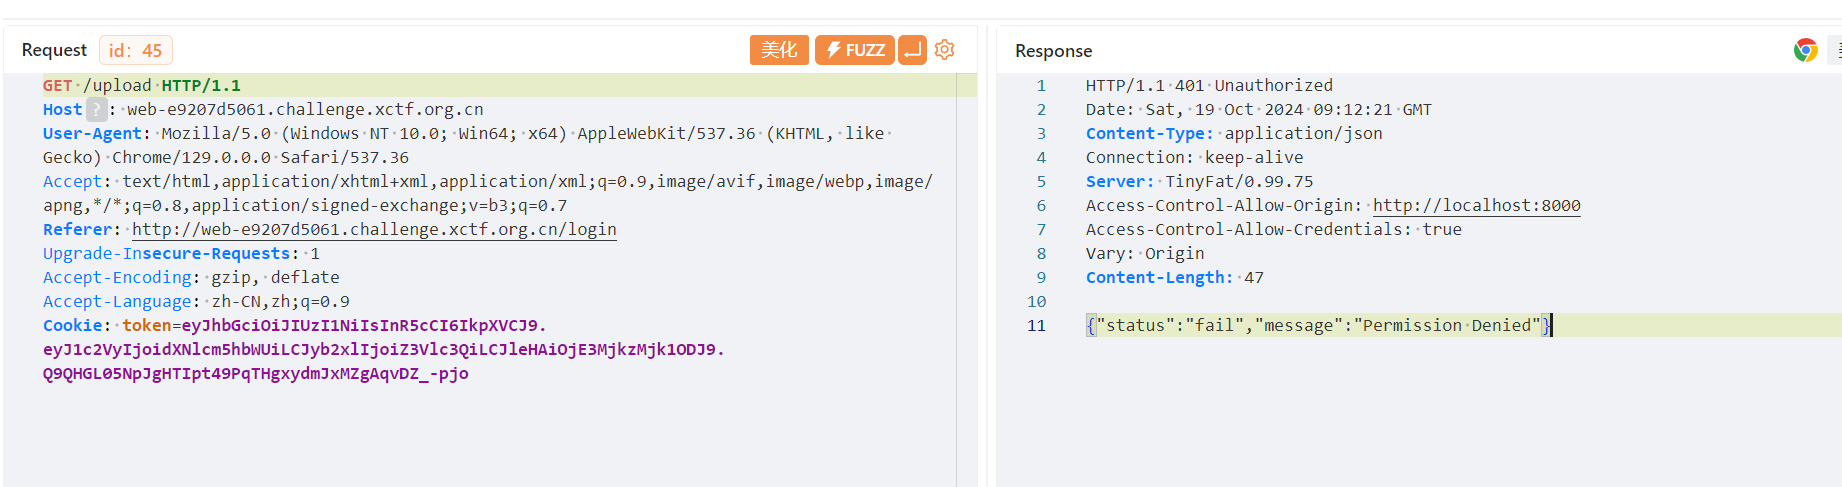Screen dimensions: 1842x487
Task: Click the Accept-Language zh-CN line
Action: pyautogui.click(x=196, y=301)
